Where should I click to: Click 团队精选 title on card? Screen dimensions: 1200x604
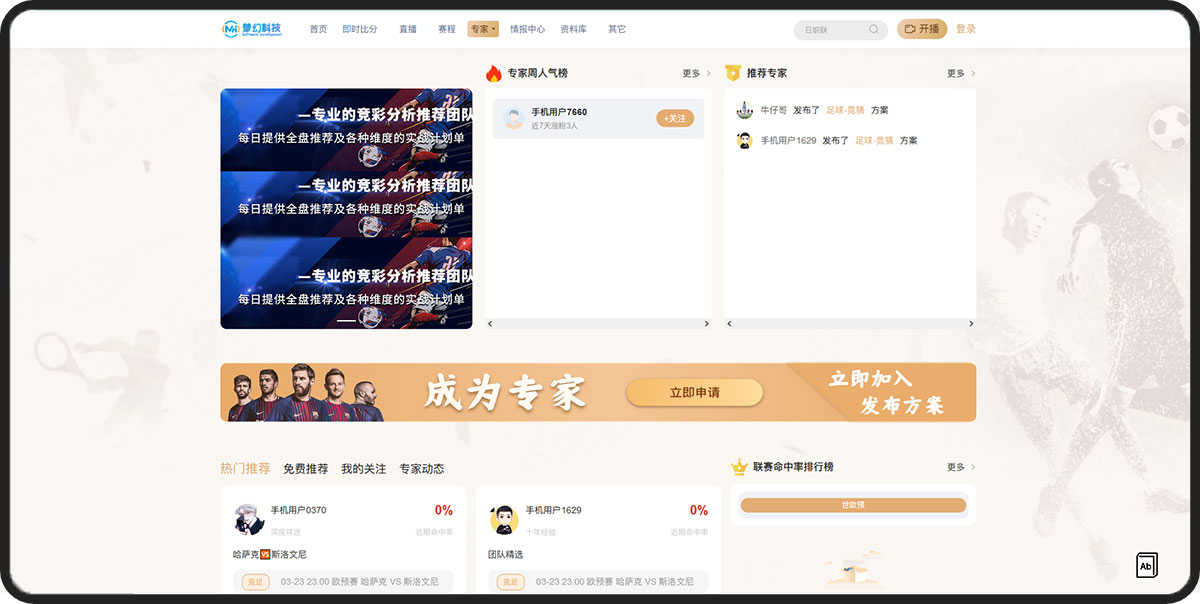pyautogui.click(x=505, y=554)
